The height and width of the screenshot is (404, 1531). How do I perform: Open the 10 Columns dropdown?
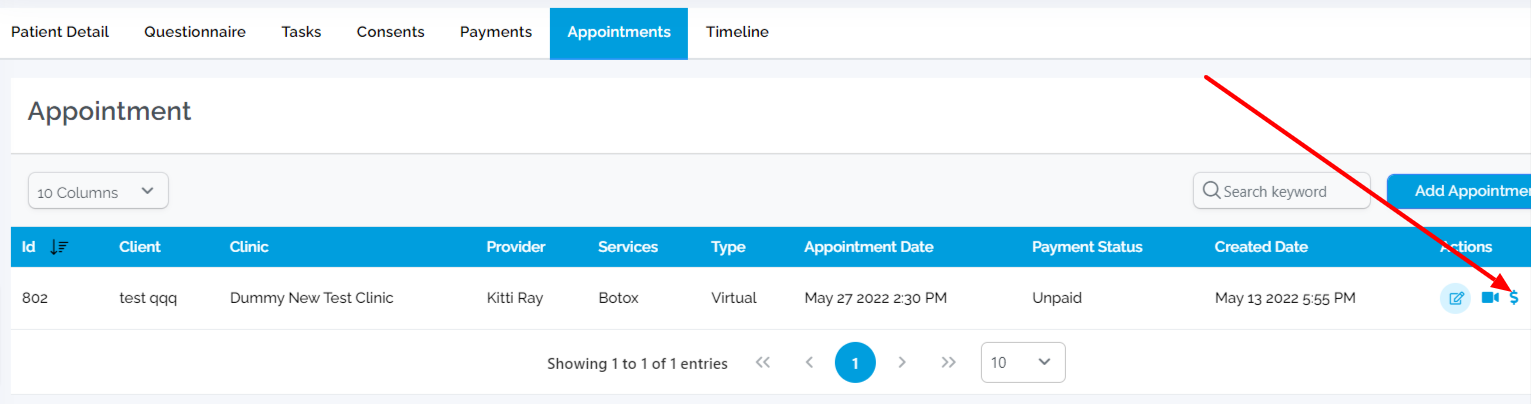[98, 191]
